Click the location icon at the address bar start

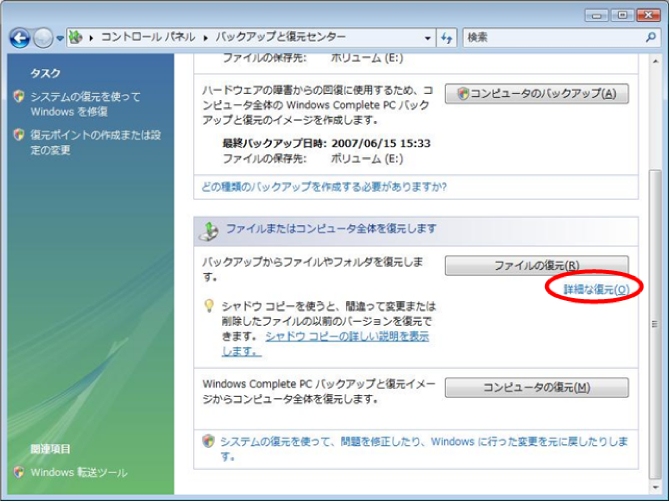tap(76, 37)
